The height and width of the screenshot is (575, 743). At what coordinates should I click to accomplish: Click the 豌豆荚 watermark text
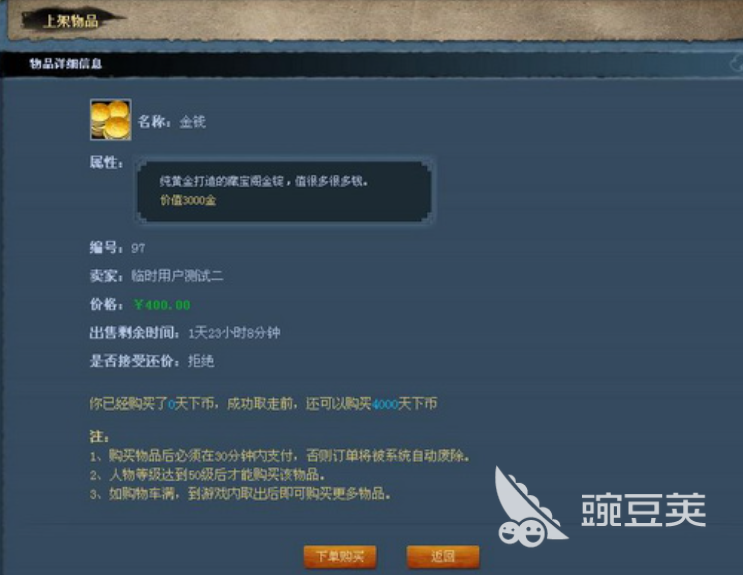(x=643, y=510)
